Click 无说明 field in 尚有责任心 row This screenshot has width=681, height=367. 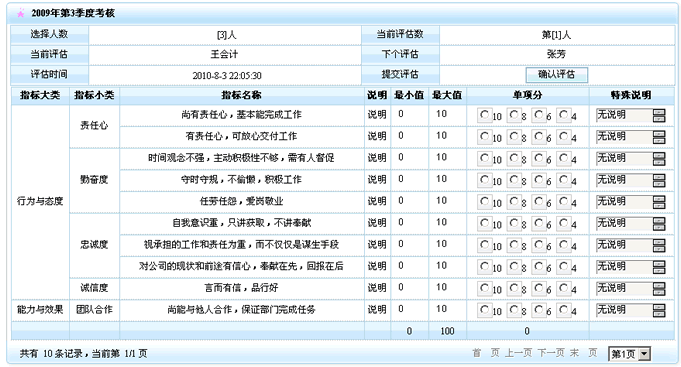click(x=624, y=115)
